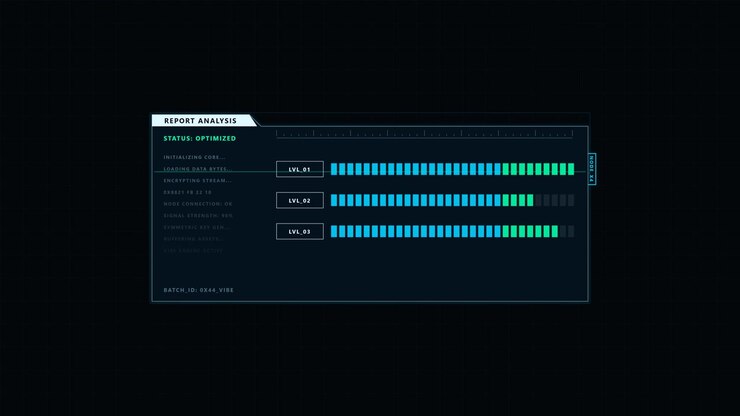Open the vertical NODE X4 side tab
740x416 pixels.
(592, 169)
